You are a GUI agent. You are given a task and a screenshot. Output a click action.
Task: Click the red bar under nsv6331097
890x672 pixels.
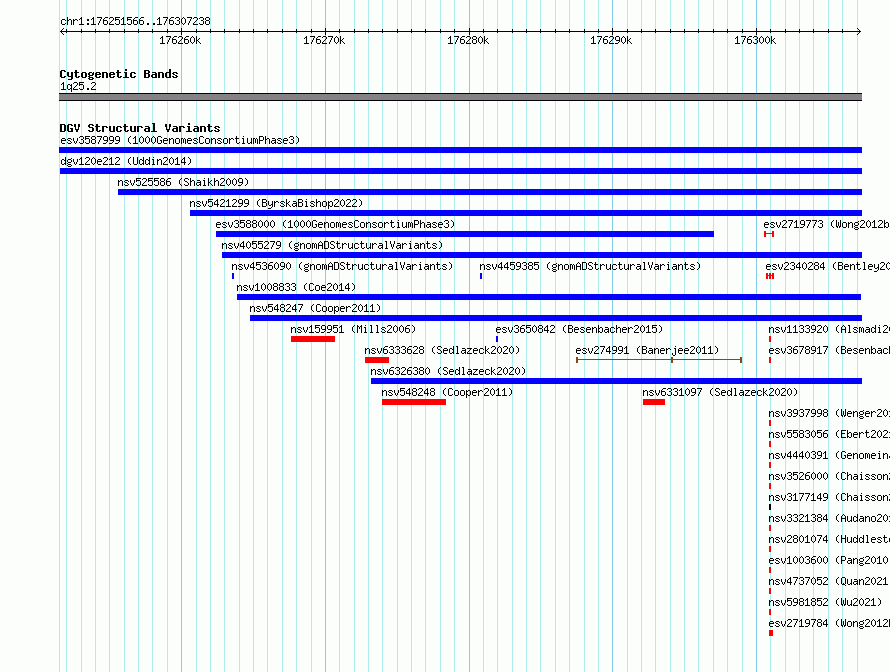tap(654, 402)
